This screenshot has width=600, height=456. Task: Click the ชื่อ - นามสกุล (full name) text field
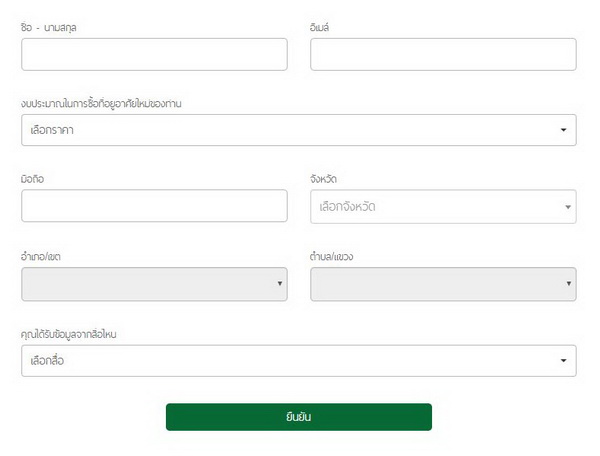click(x=154, y=54)
